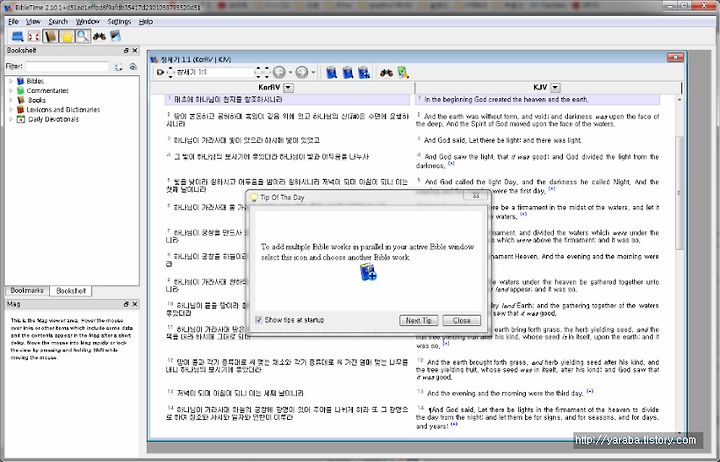Toggle the Bookmarks star icon in toolbar
The height and width of the screenshot is (462, 720).
point(67,36)
